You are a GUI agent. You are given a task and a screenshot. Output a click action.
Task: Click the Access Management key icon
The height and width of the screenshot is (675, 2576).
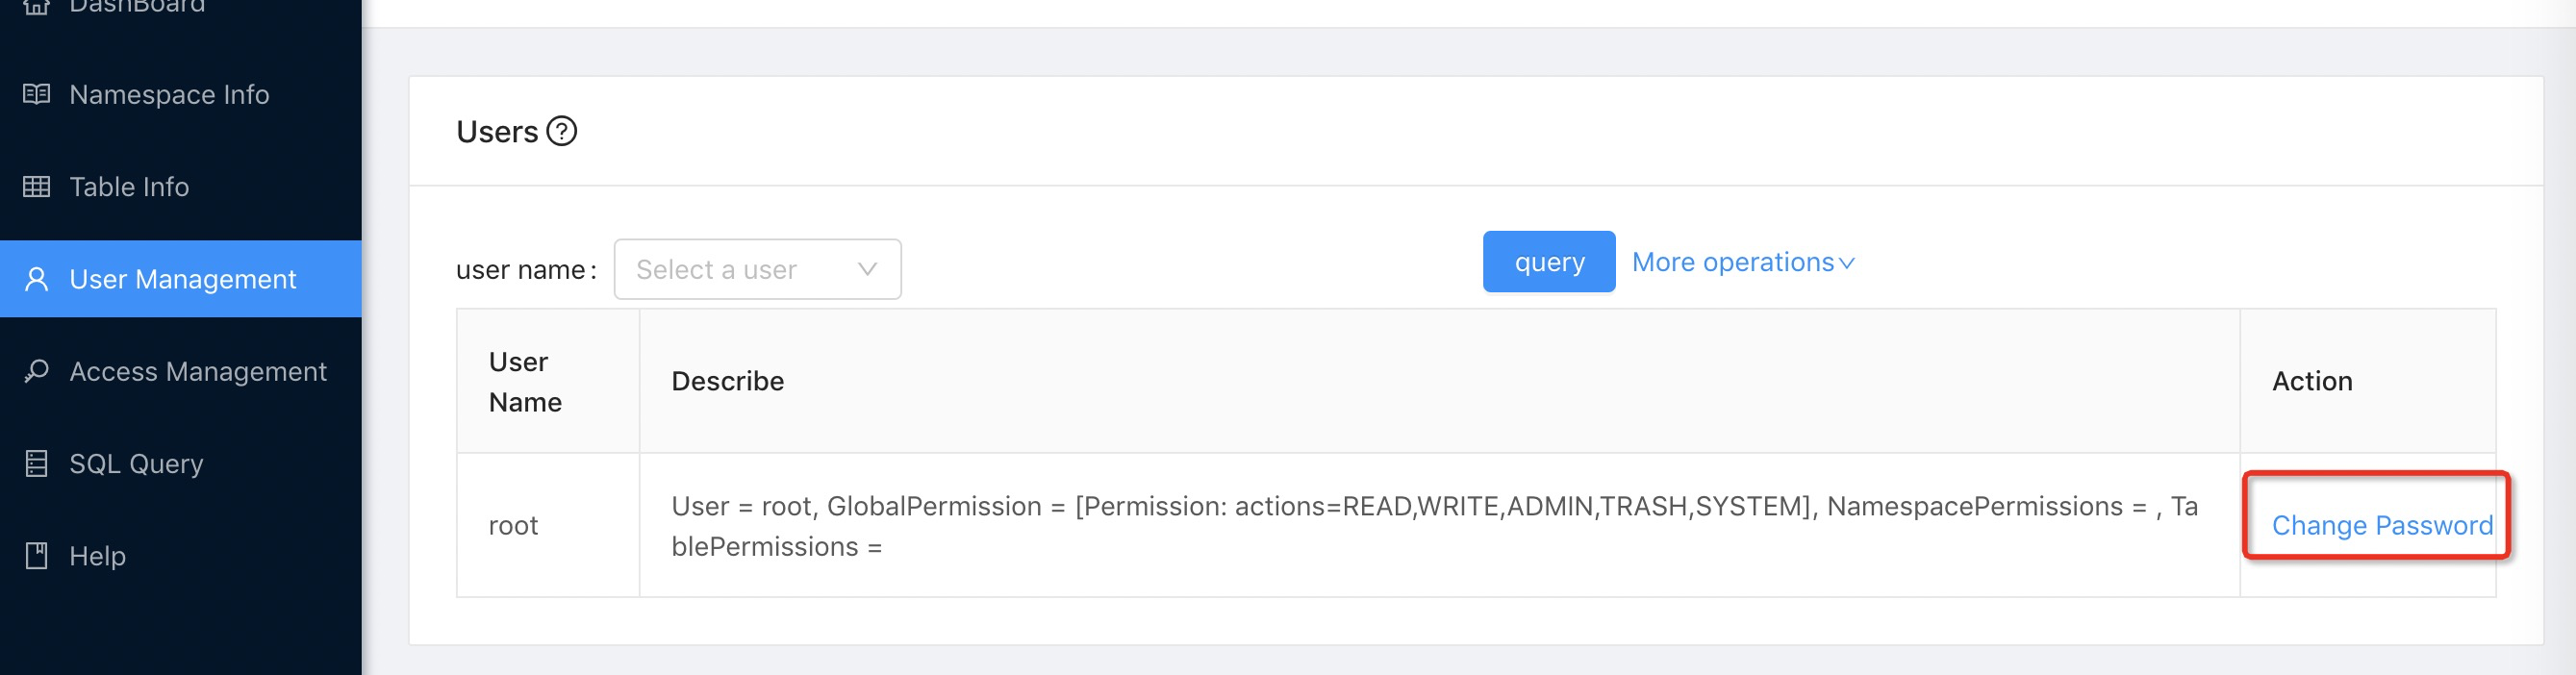tap(36, 371)
